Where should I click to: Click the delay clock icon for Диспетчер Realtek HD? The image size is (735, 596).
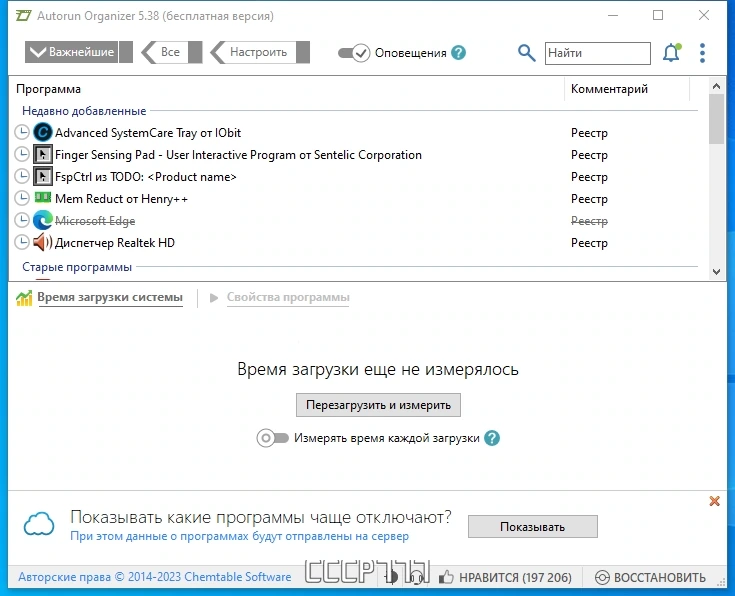click(x=22, y=242)
